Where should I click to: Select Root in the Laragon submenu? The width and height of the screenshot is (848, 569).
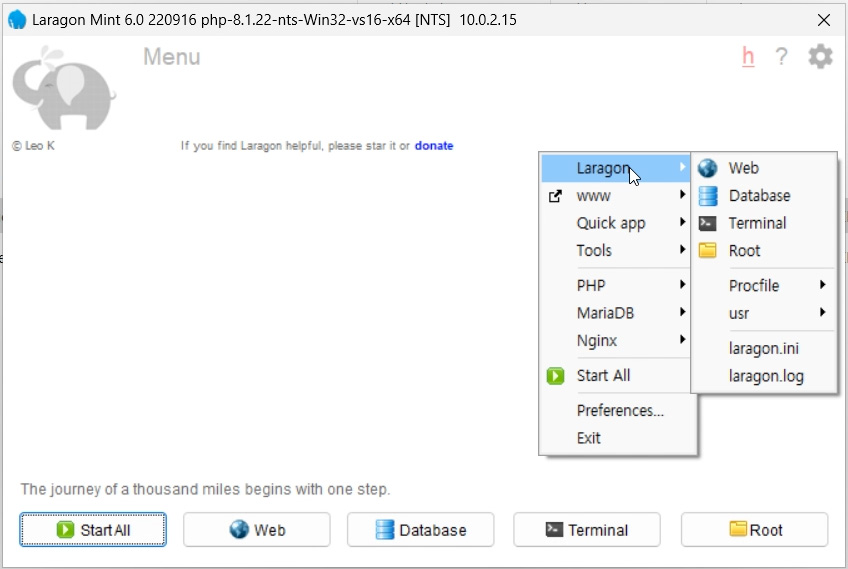764,250
